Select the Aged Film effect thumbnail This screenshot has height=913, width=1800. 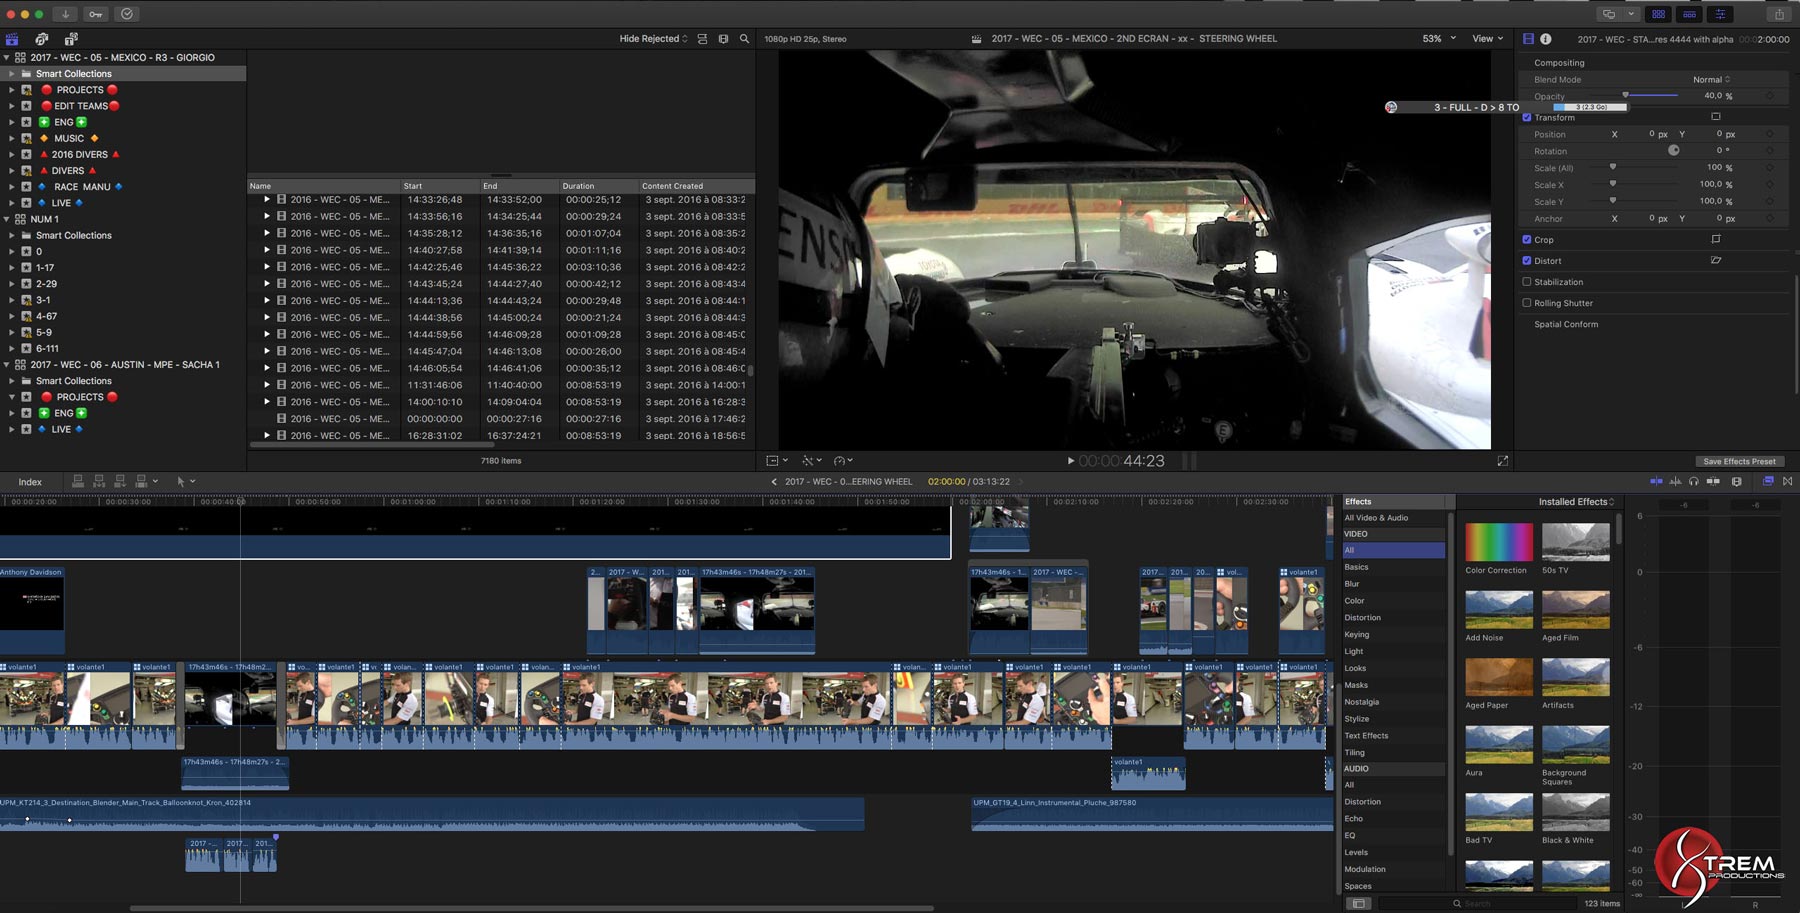(x=1576, y=609)
